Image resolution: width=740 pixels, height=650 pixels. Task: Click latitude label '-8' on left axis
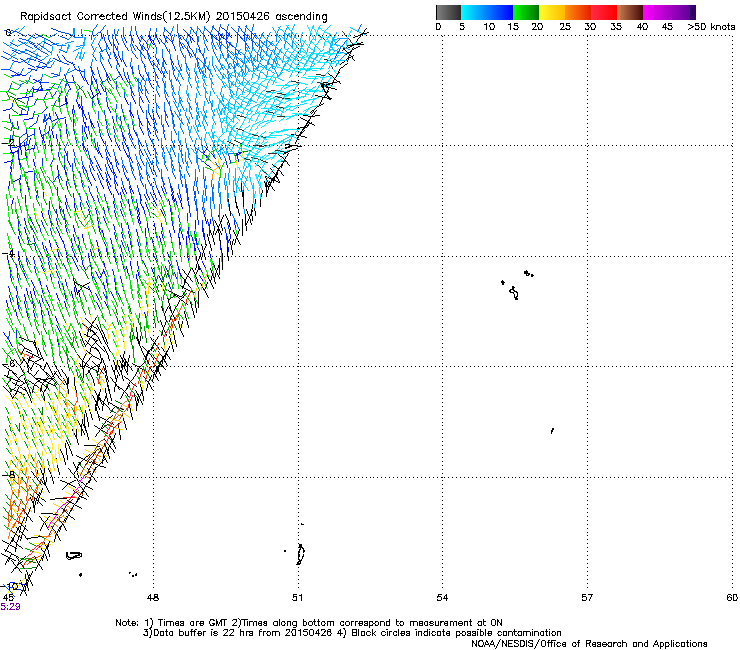9,475
